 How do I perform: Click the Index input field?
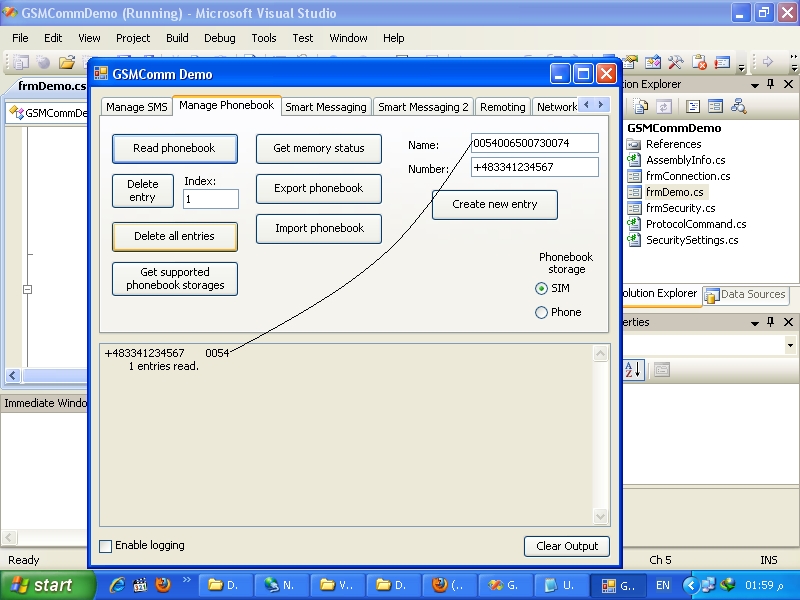point(211,199)
